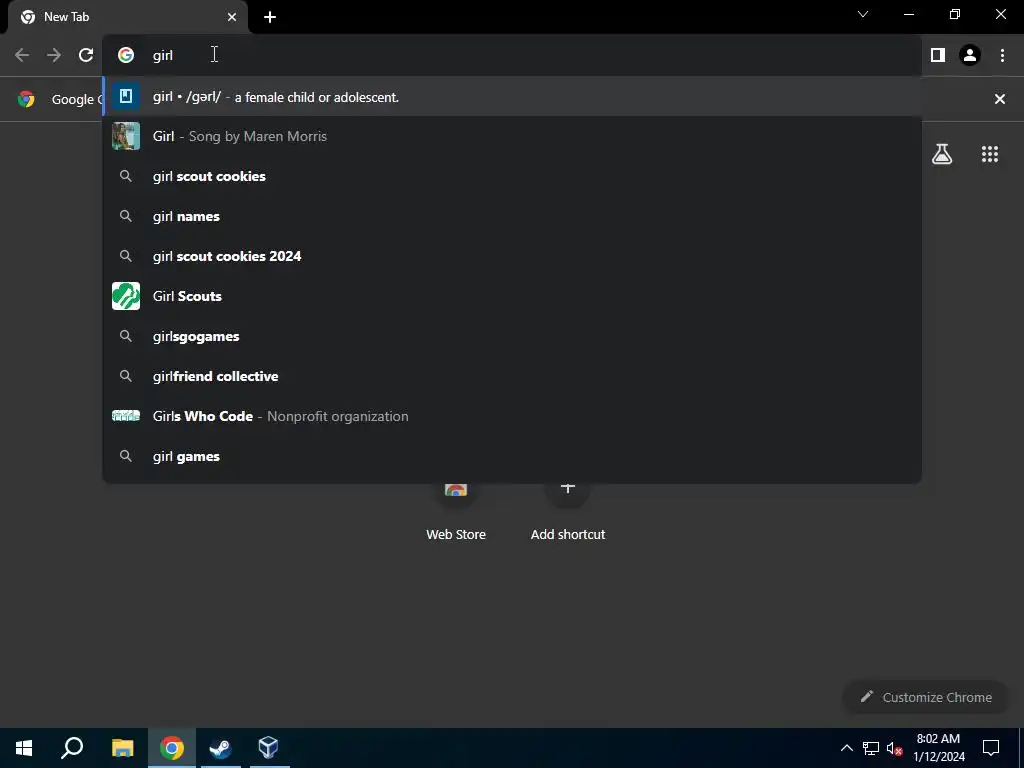Close the New Tab tab

click(231, 17)
